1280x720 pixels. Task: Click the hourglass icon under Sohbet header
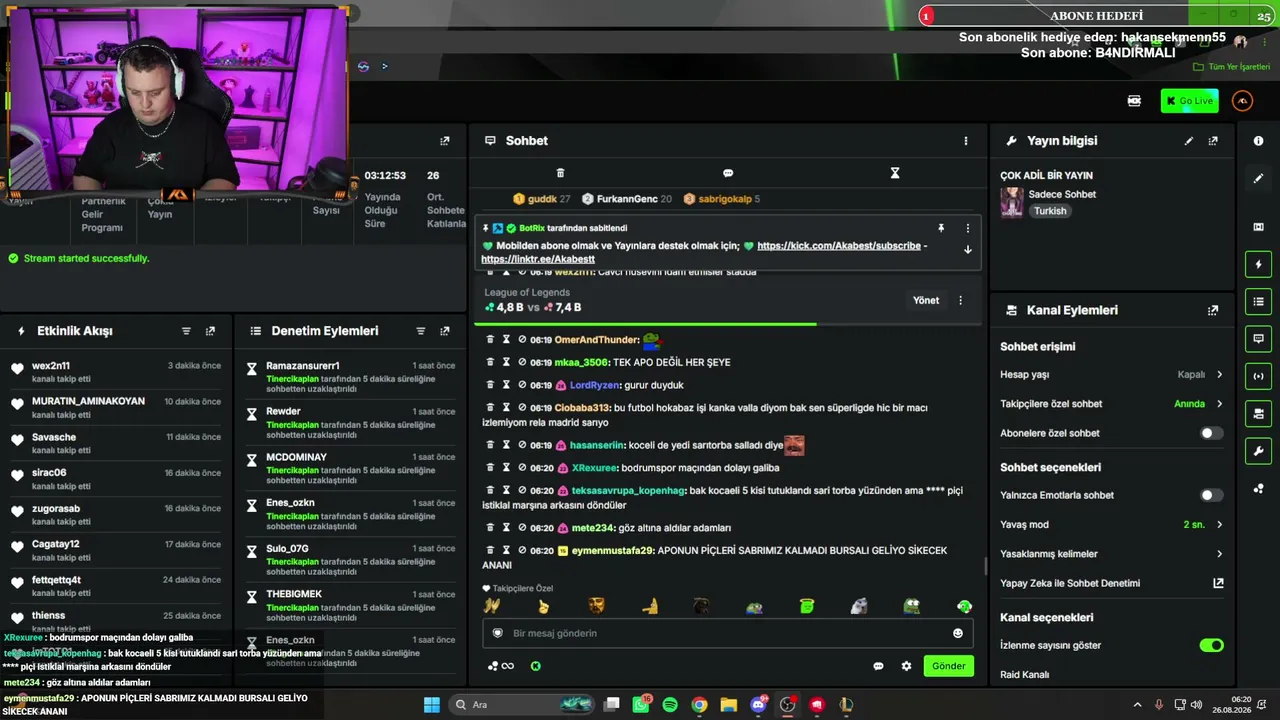895,173
